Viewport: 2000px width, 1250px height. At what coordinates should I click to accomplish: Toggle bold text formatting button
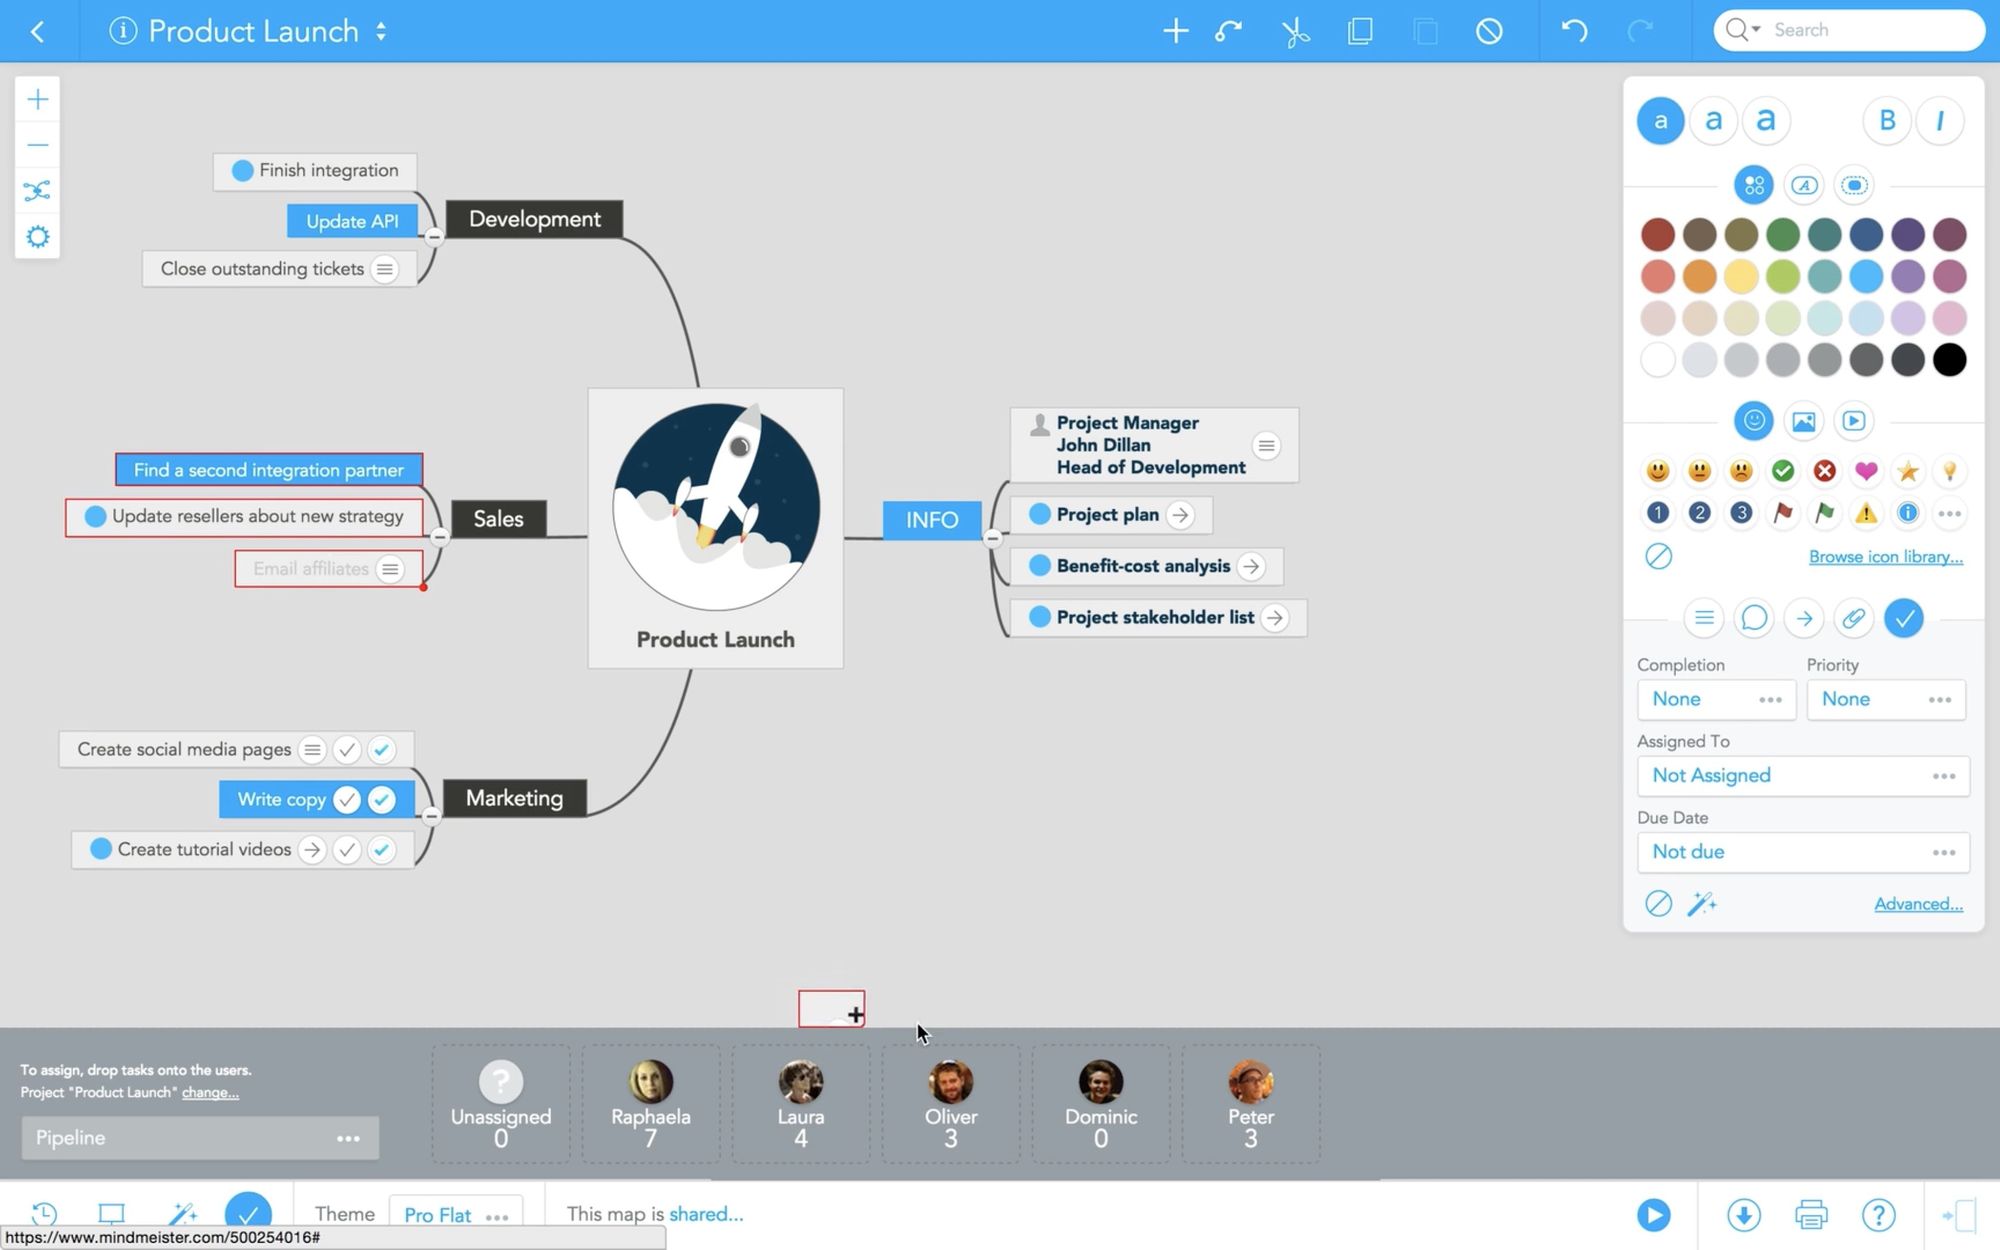1888,120
